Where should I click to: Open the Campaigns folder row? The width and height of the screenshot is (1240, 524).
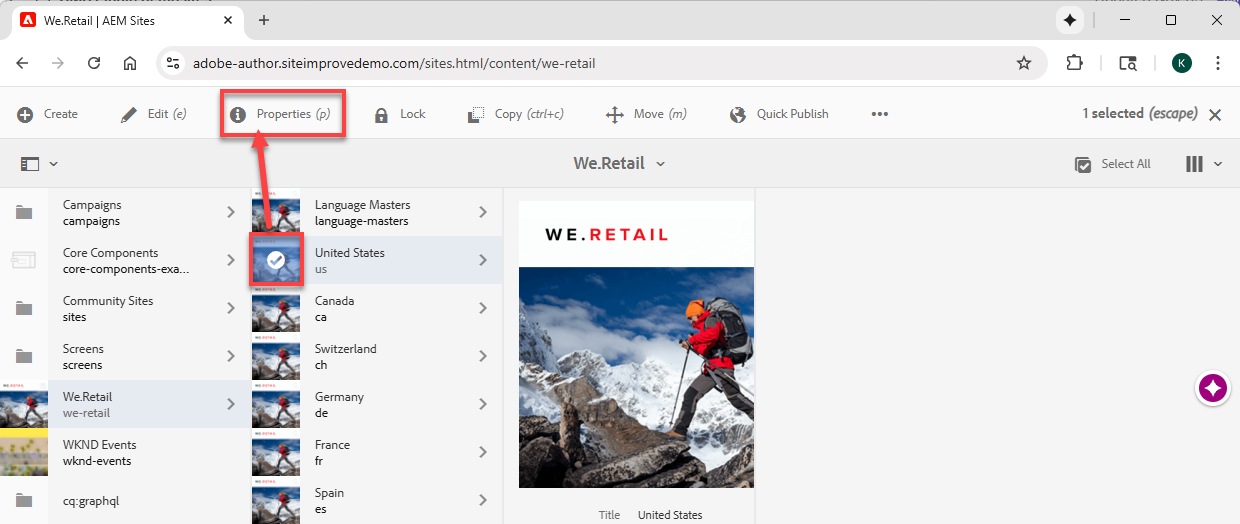pyautogui.click(x=124, y=212)
